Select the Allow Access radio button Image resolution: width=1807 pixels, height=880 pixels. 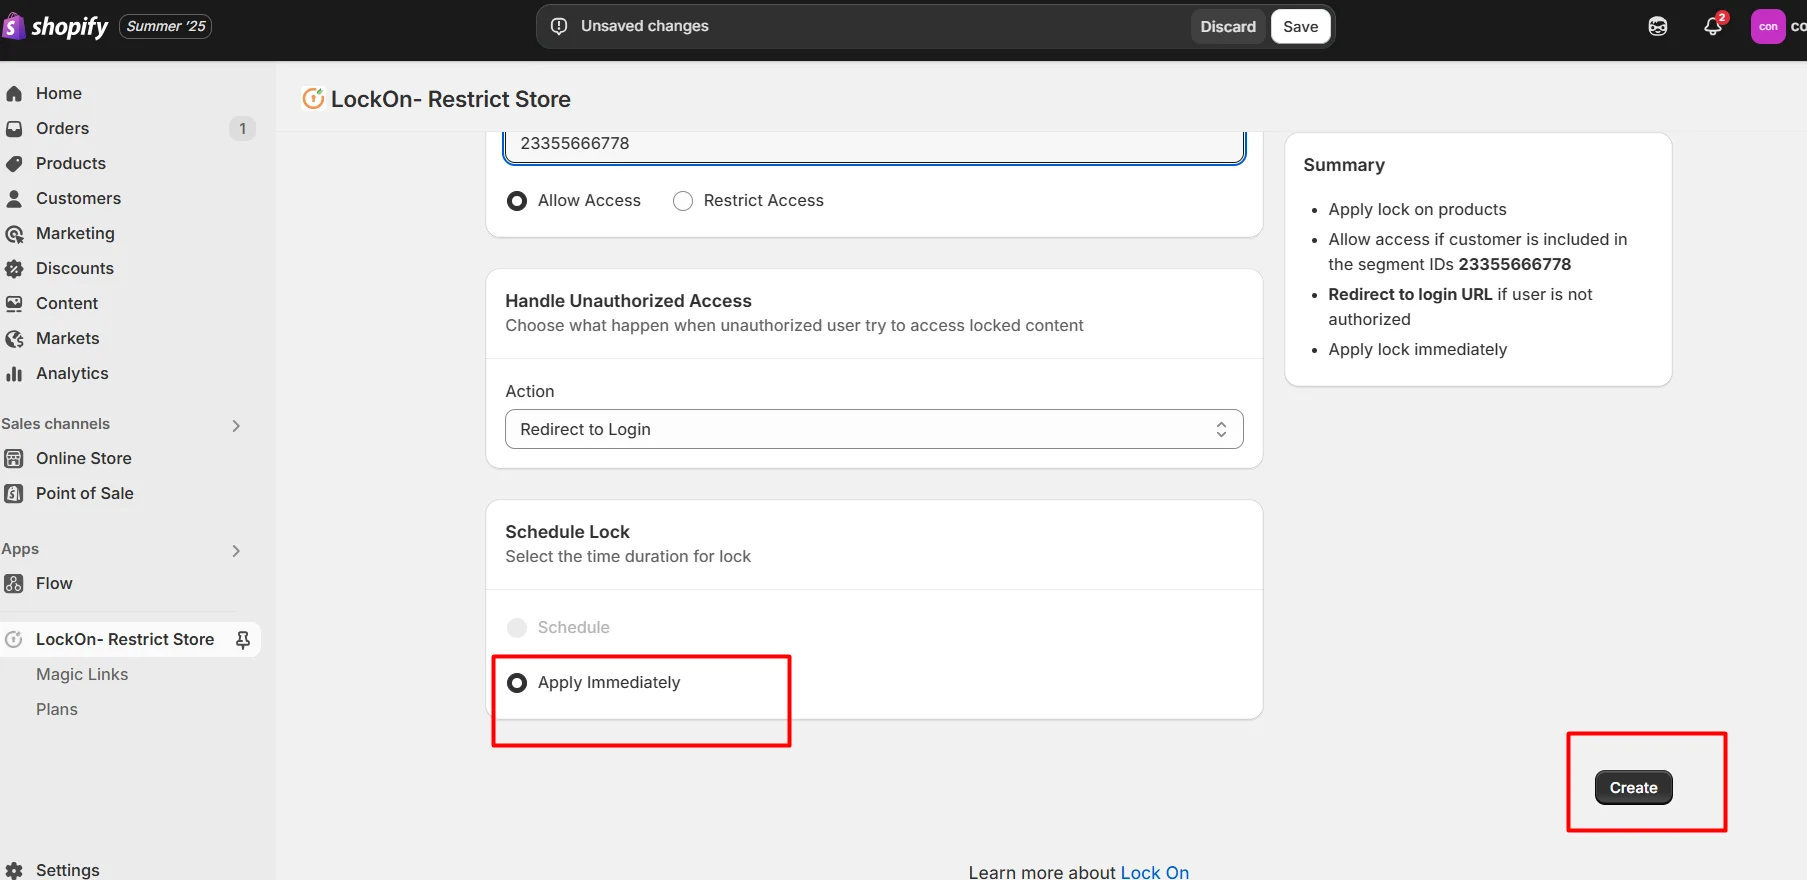coord(517,201)
